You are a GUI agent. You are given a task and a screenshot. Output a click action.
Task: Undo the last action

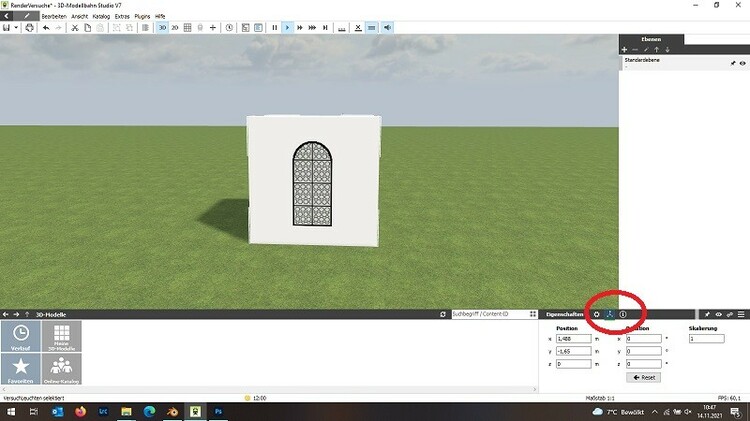[46, 28]
